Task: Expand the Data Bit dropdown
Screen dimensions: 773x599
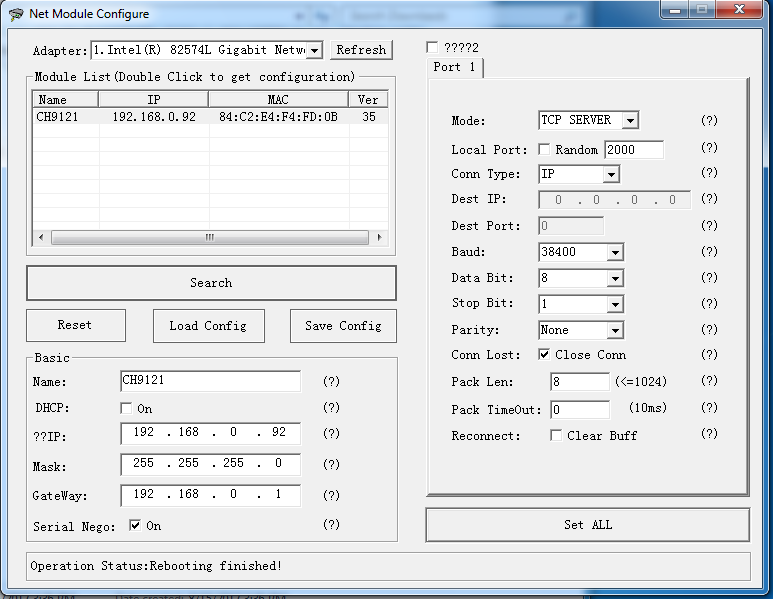Action: [x=615, y=279]
